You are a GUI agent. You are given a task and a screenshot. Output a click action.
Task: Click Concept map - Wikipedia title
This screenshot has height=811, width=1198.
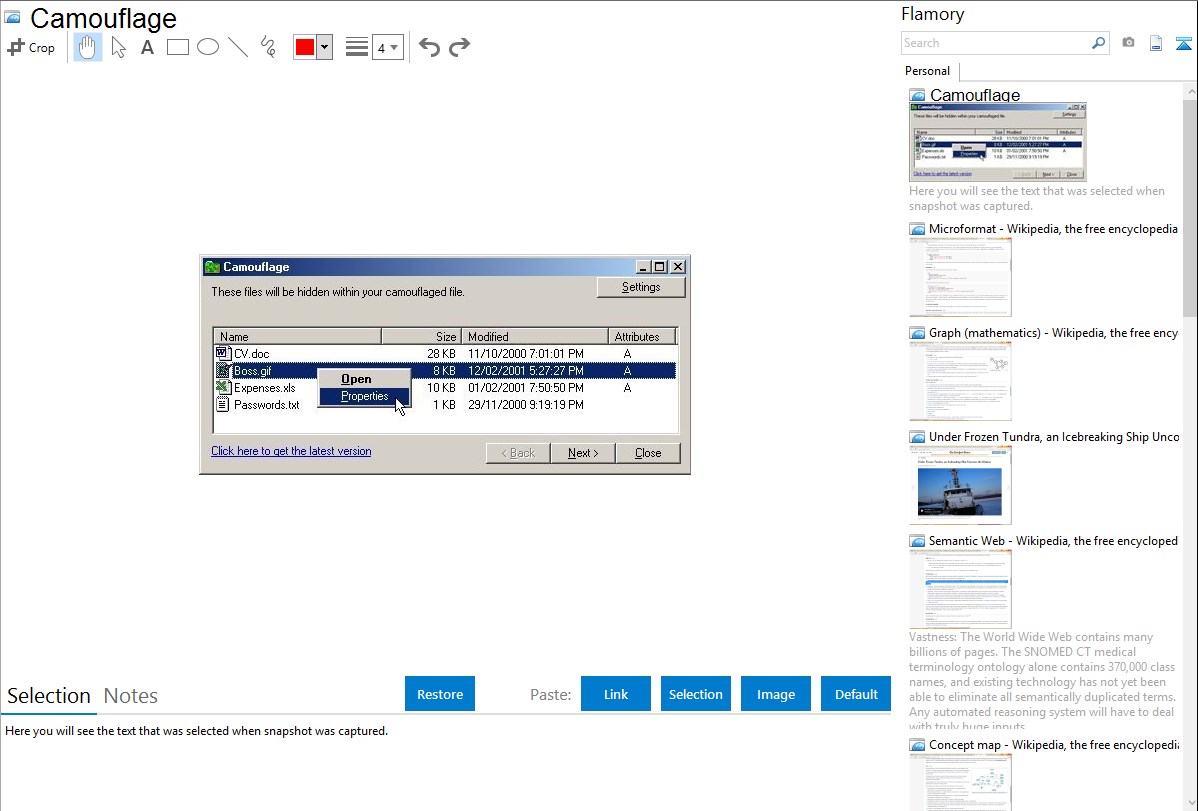coord(1054,744)
